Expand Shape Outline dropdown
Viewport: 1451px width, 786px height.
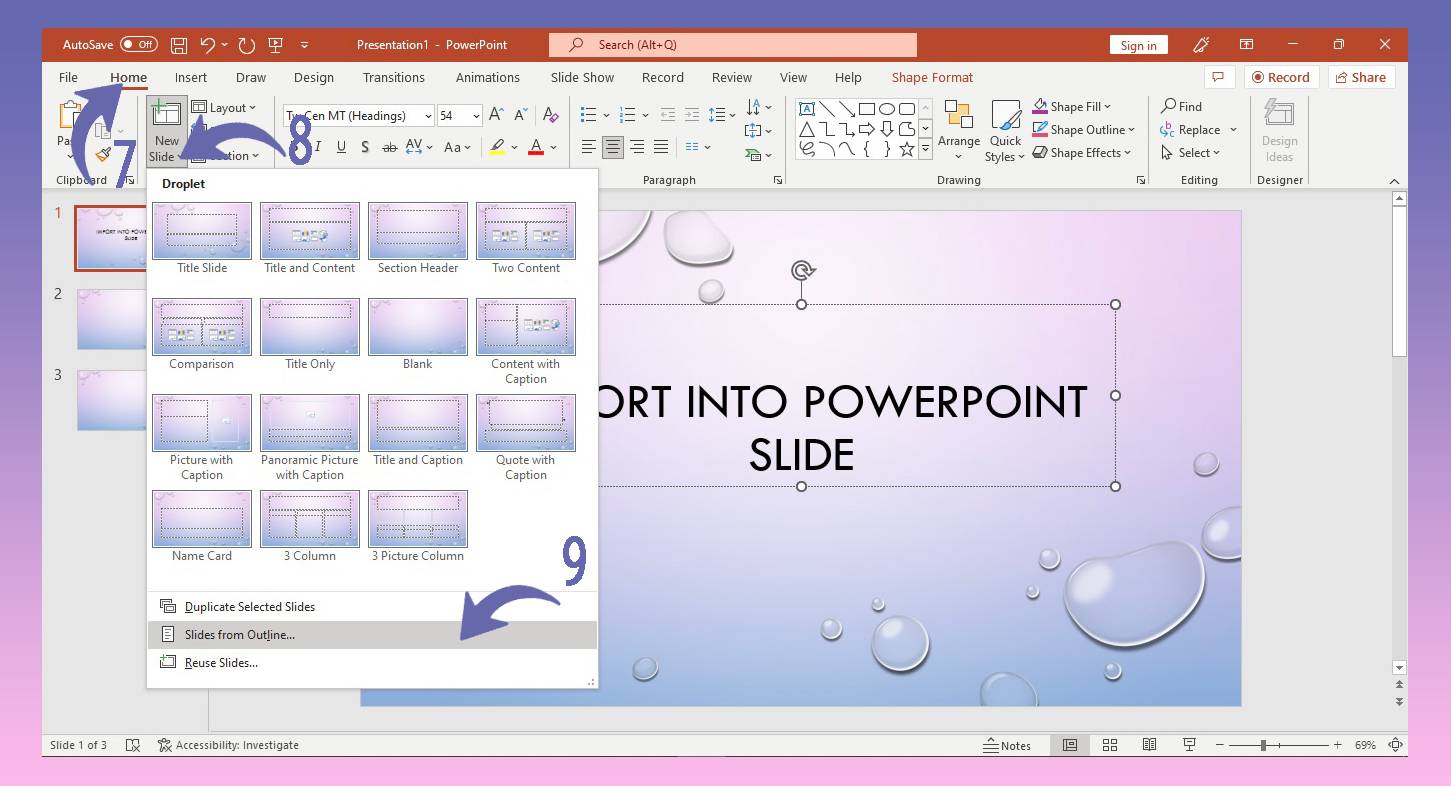click(x=1132, y=130)
